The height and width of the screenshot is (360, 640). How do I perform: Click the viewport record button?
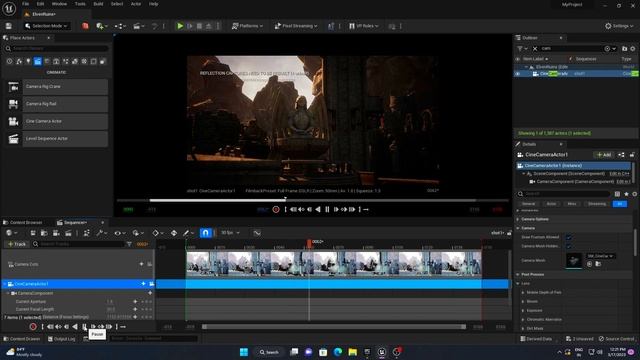tap(276, 209)
